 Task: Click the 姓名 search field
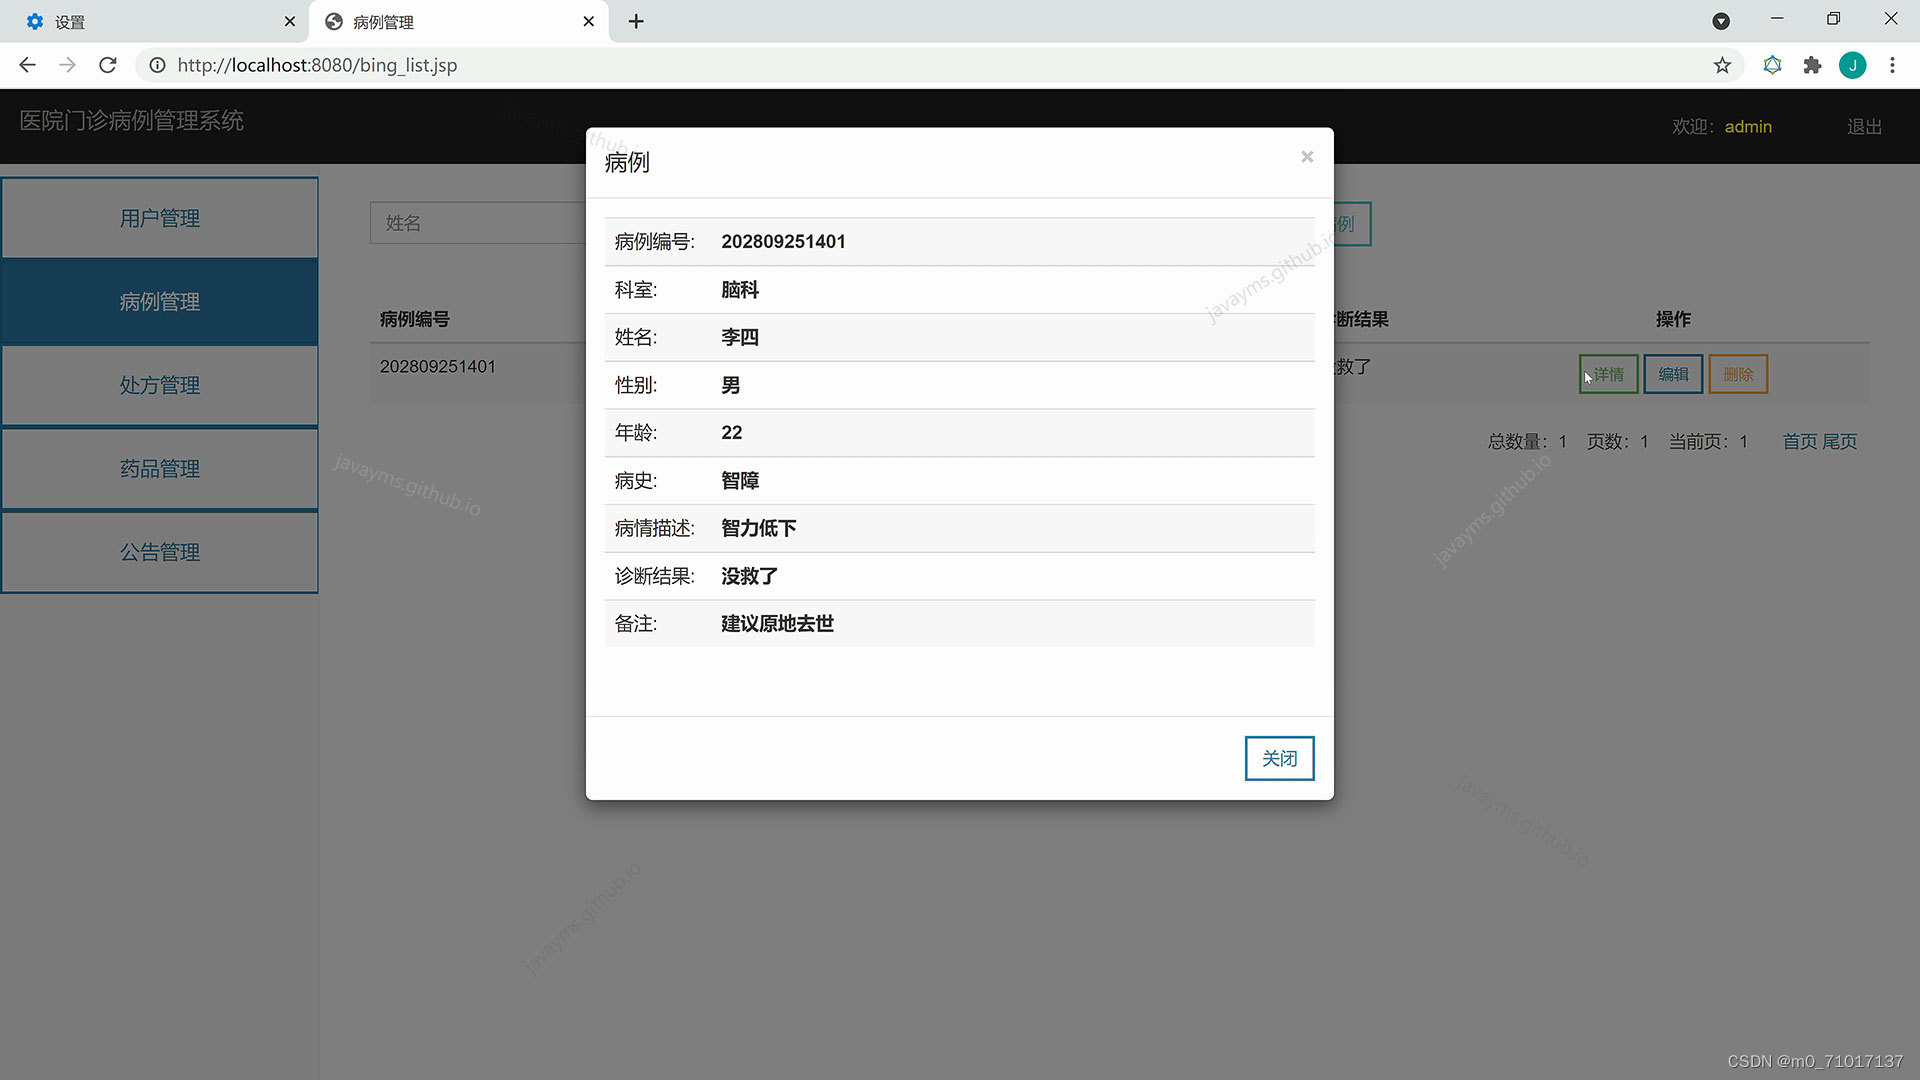pyautogui.click(x=478, y=223)
